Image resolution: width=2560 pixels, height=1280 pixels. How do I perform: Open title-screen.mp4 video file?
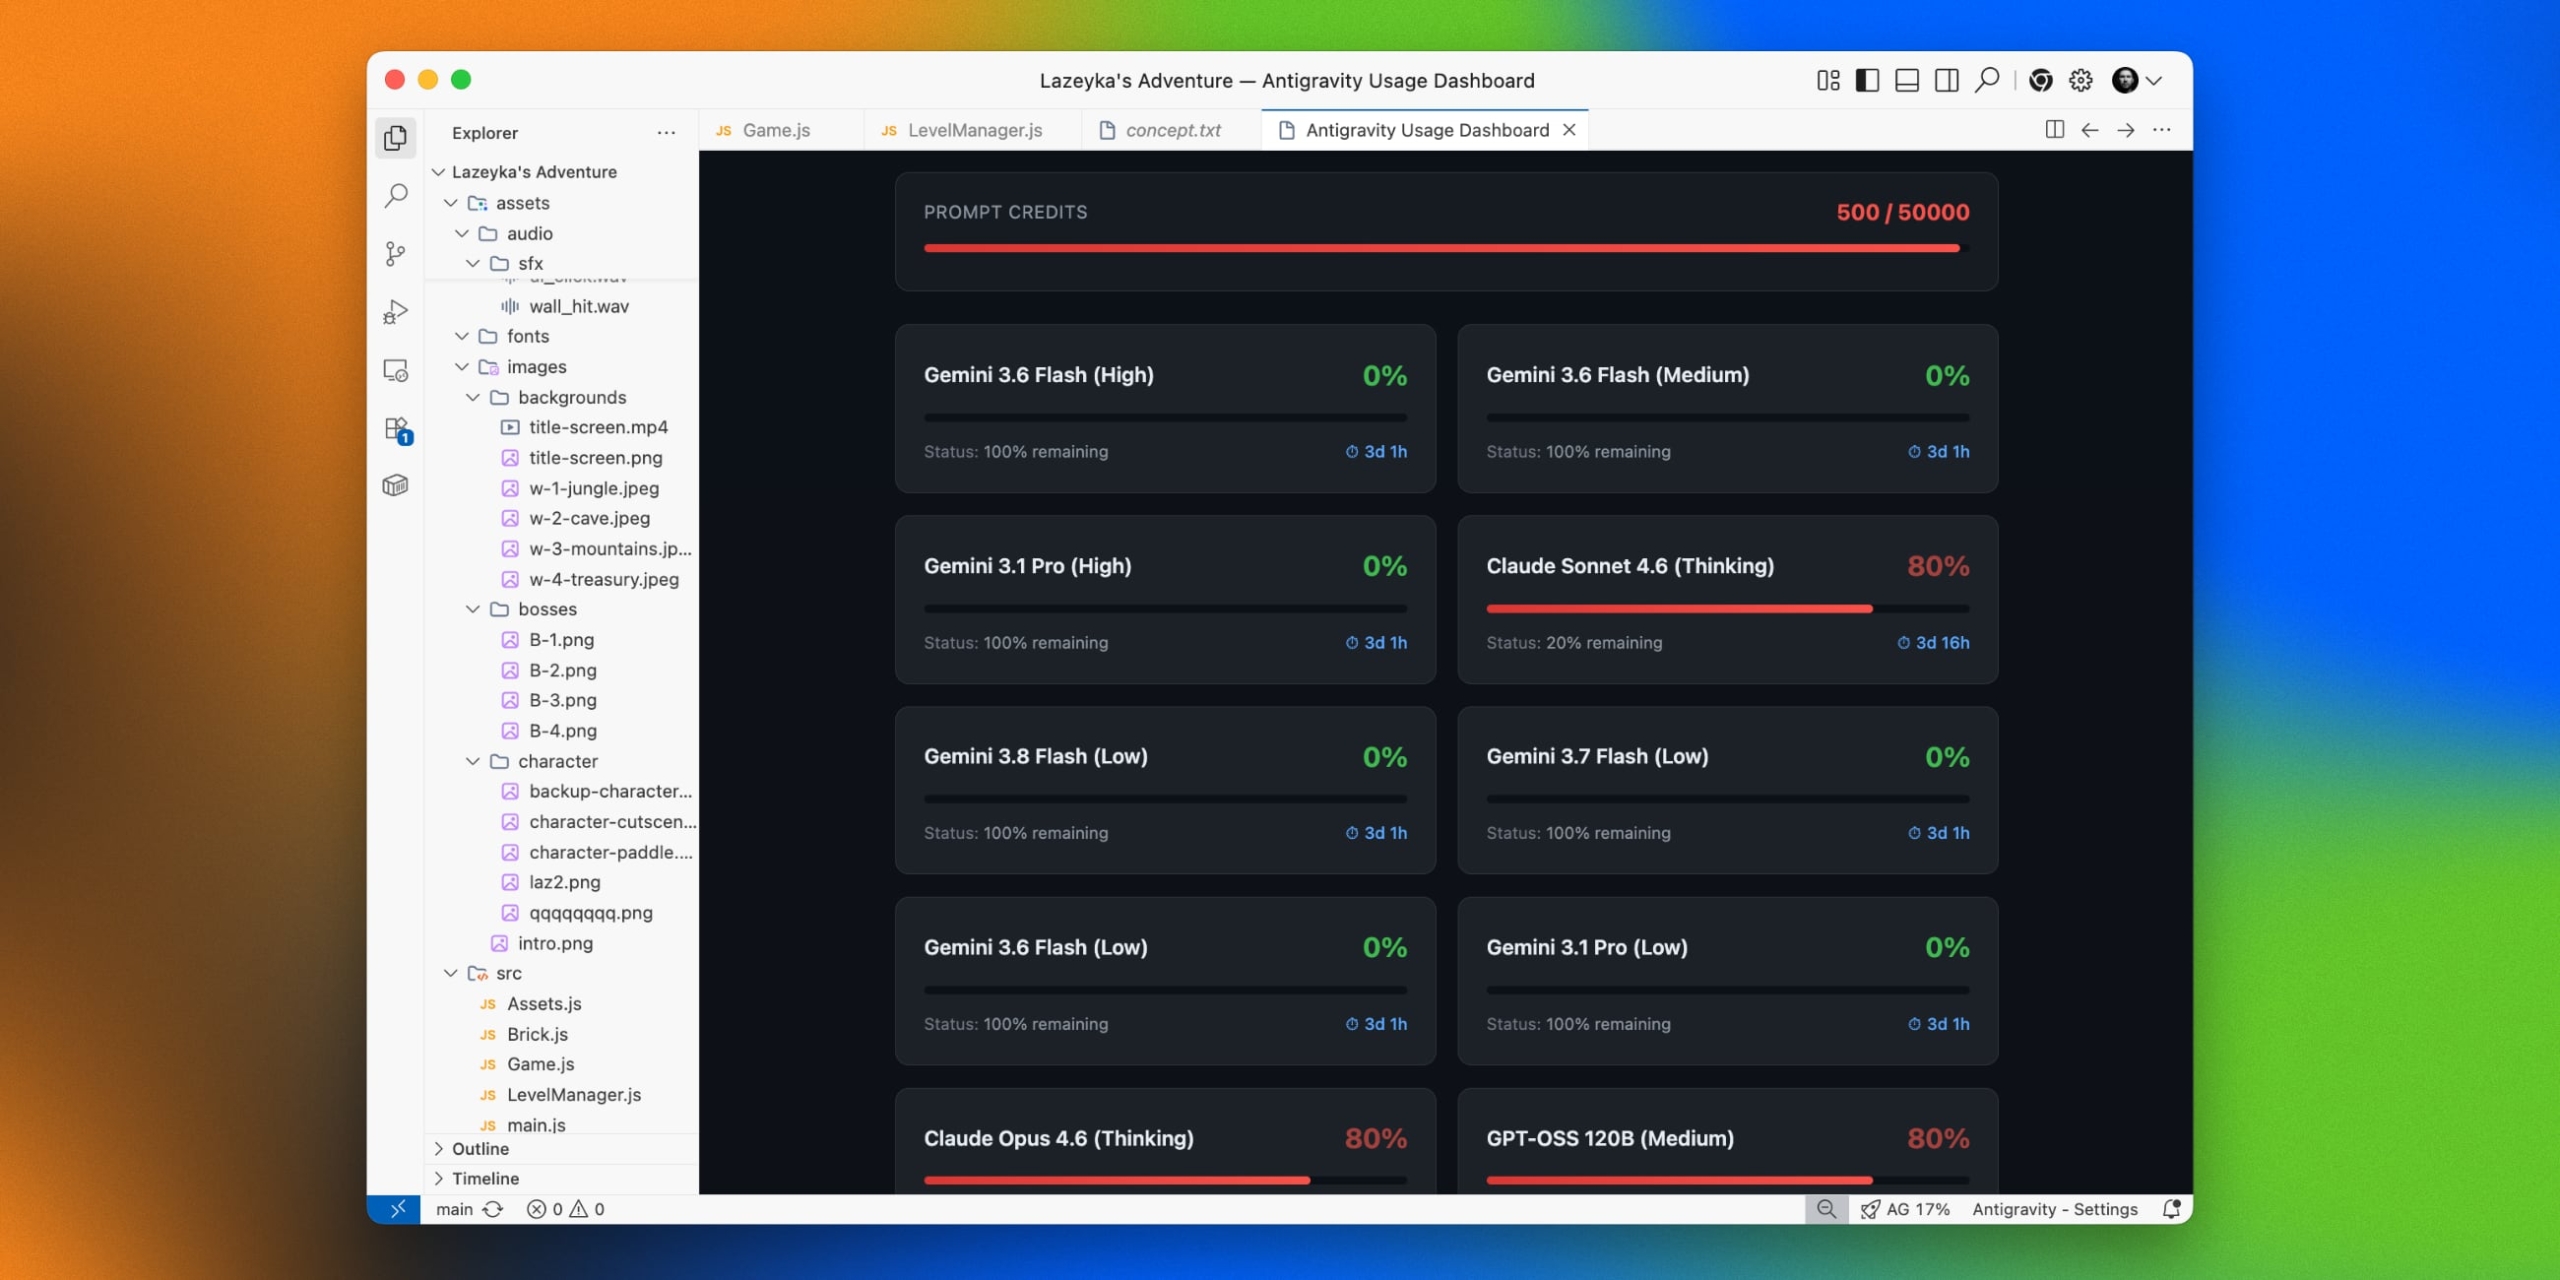point(562,428)
